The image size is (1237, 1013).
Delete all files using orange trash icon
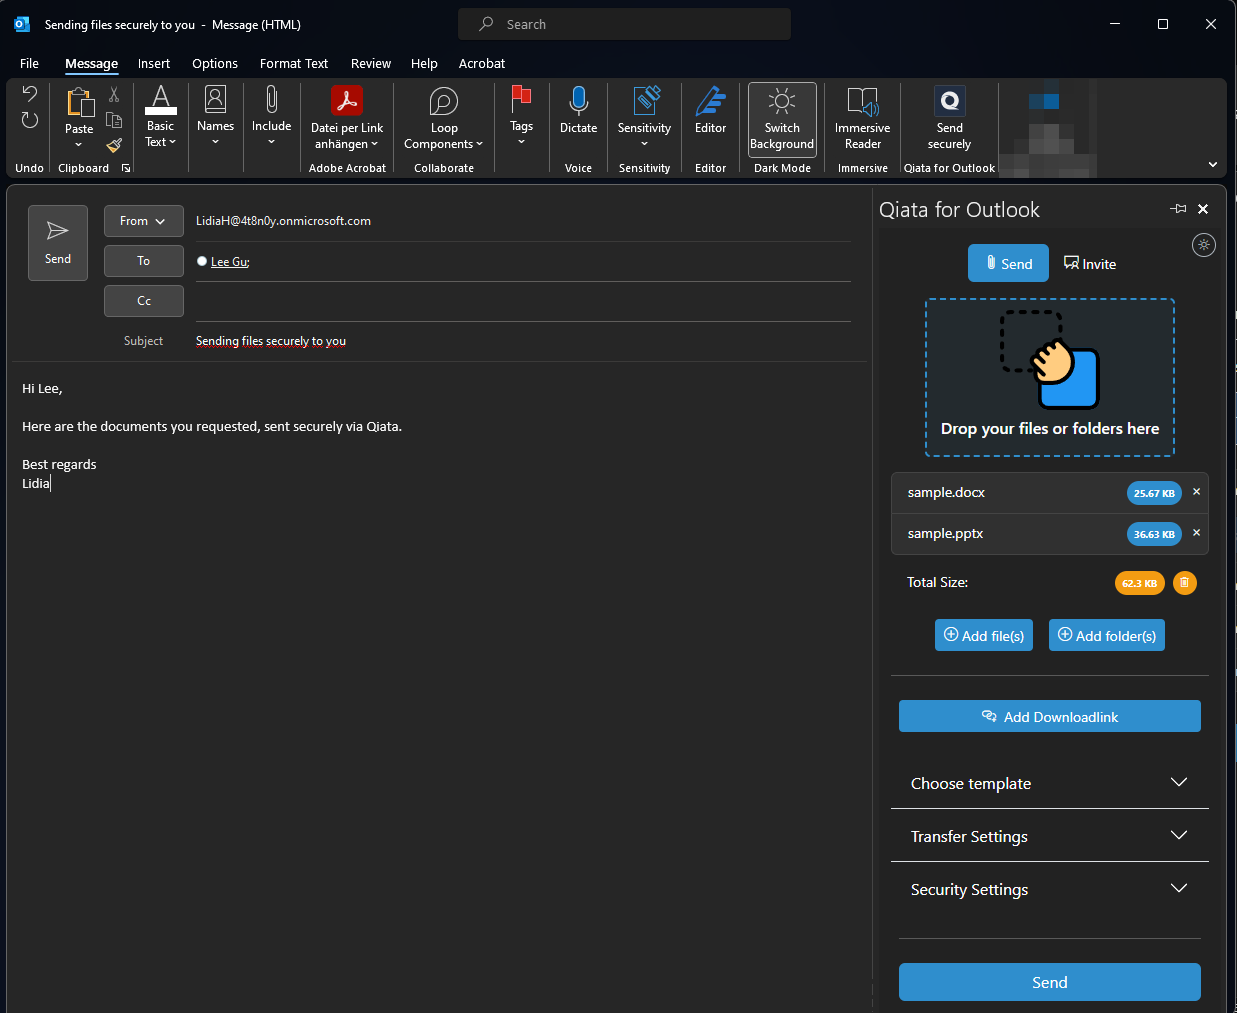pyautogui.click(x=1184, y=583)
